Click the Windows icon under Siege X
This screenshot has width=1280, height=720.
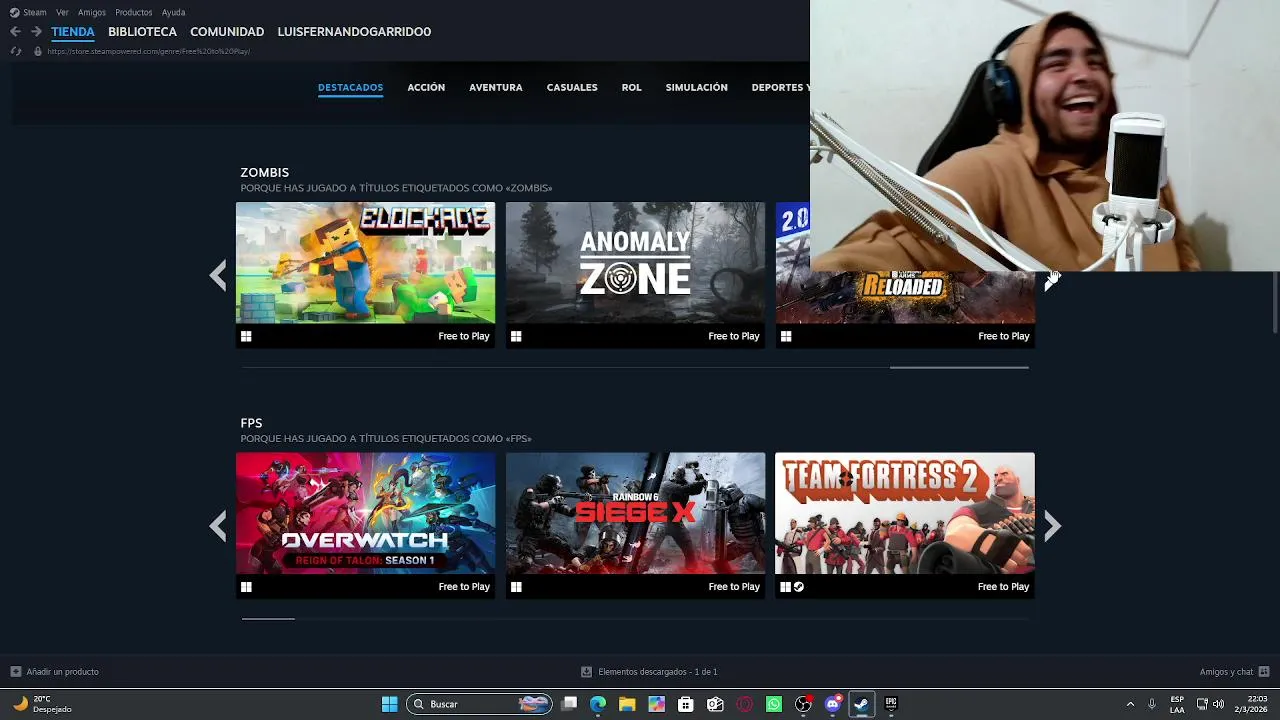pyautogui.click(x=516, y=587)
